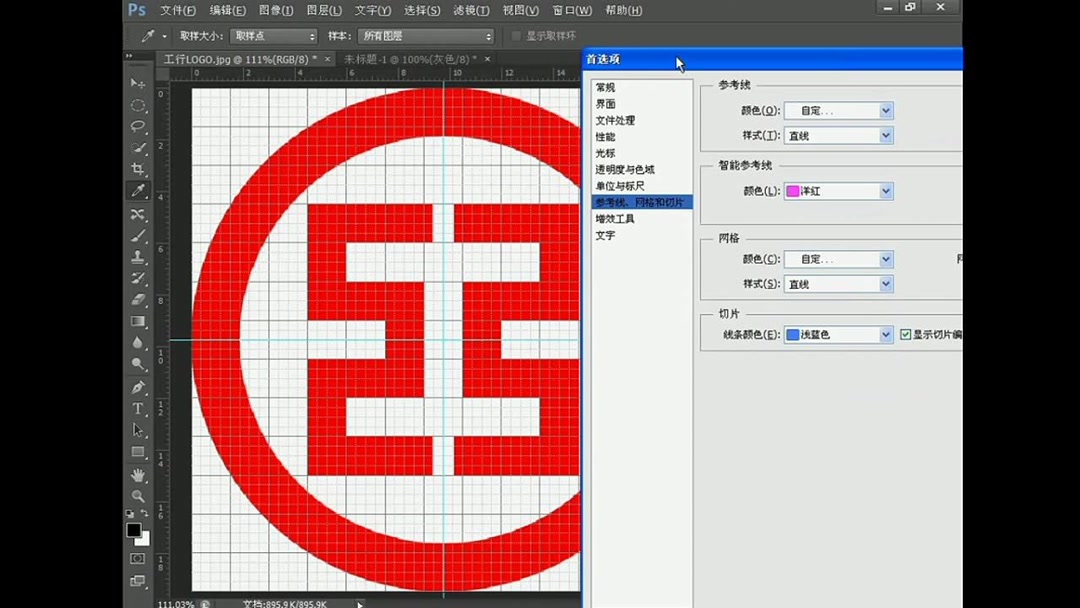Image resolution: width=1080 pixels, height=608 pixels.
Task: Grab the Hand tool
Action: pyautogui.click(x=138, y=475)
